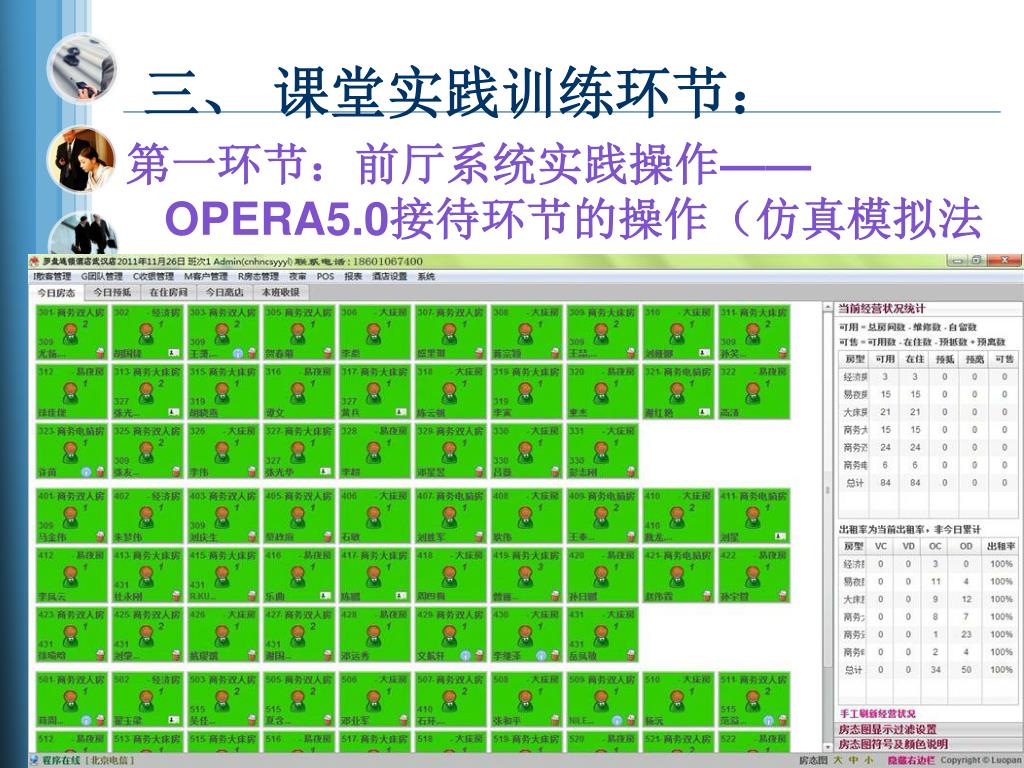This screenshot has width=1024, height=768.
Task: Click the 在住 column header
Action: 915,359
